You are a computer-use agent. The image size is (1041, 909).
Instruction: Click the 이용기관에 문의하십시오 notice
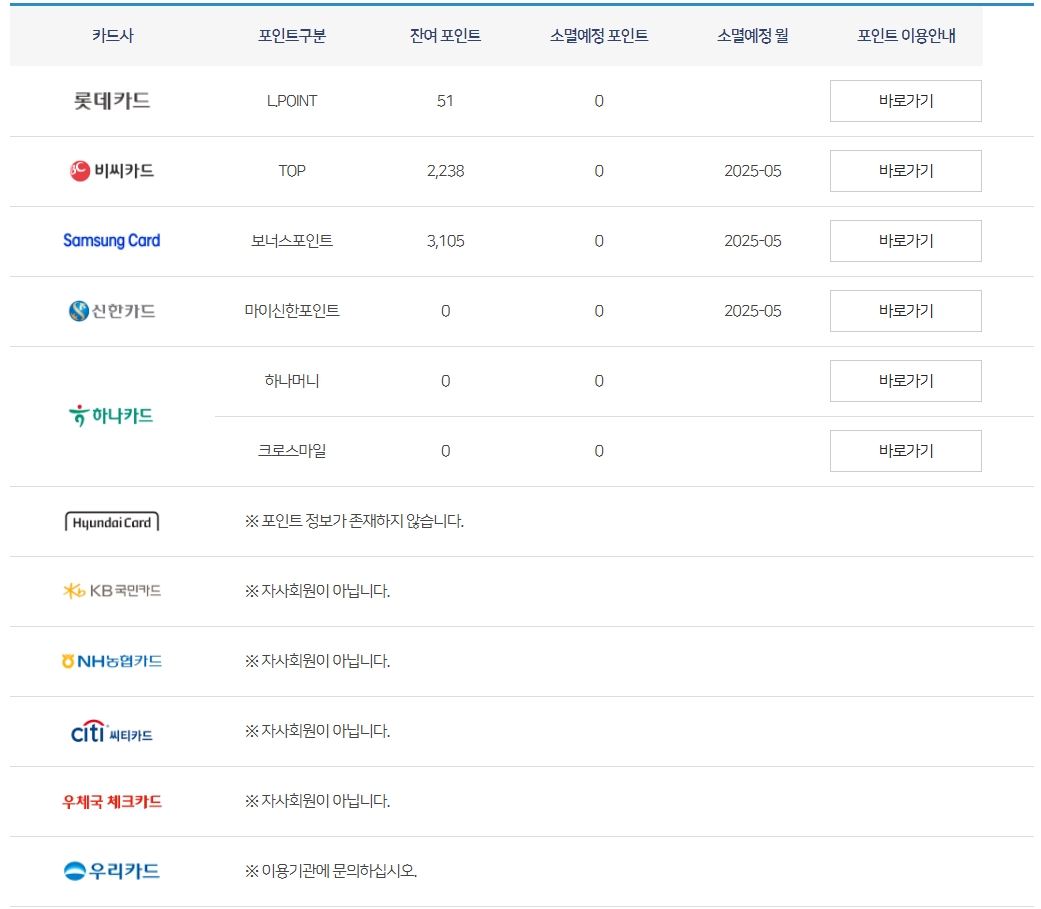pyautogui.click(x=331, y=871)
